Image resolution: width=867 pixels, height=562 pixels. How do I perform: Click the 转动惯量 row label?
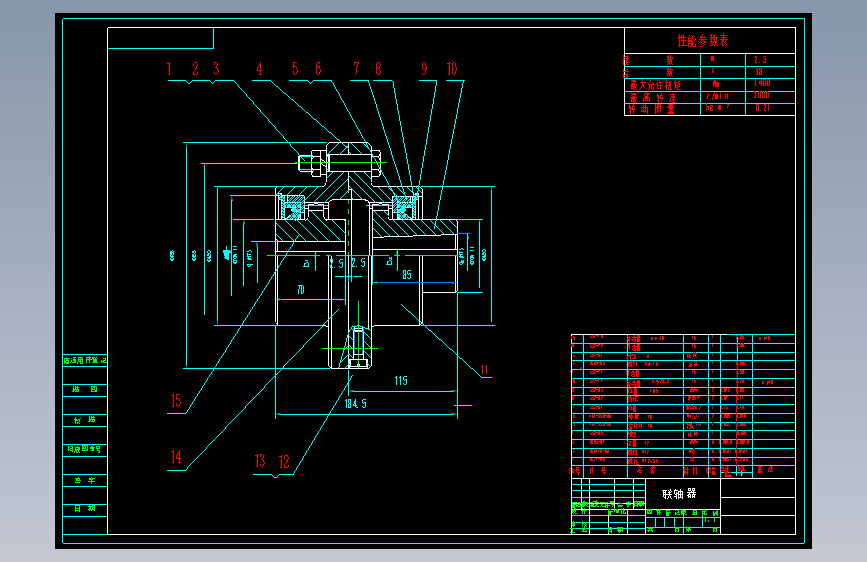coord(651,109)
